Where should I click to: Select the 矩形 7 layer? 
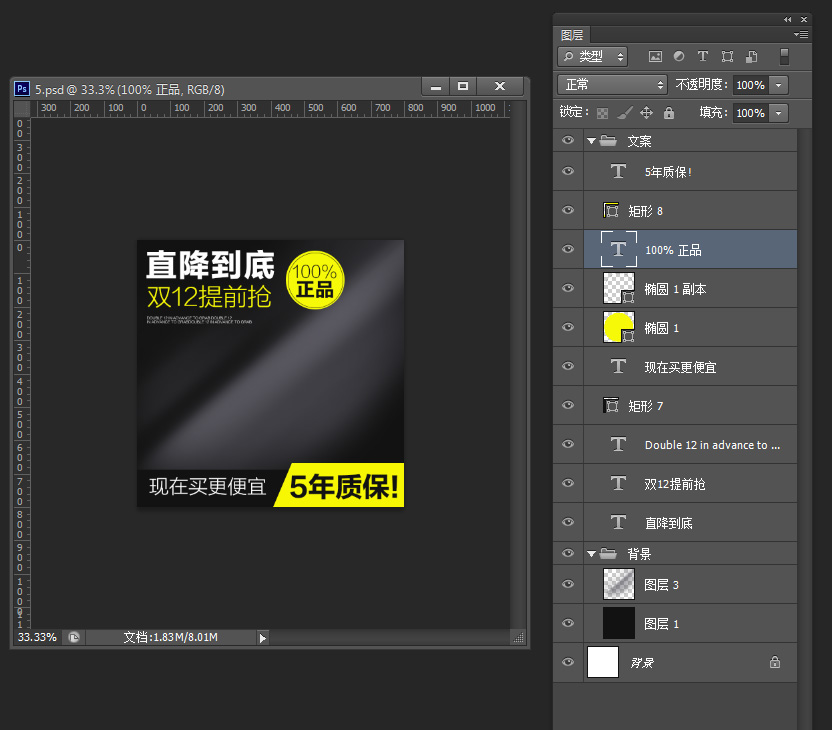(x=690, y=405)
